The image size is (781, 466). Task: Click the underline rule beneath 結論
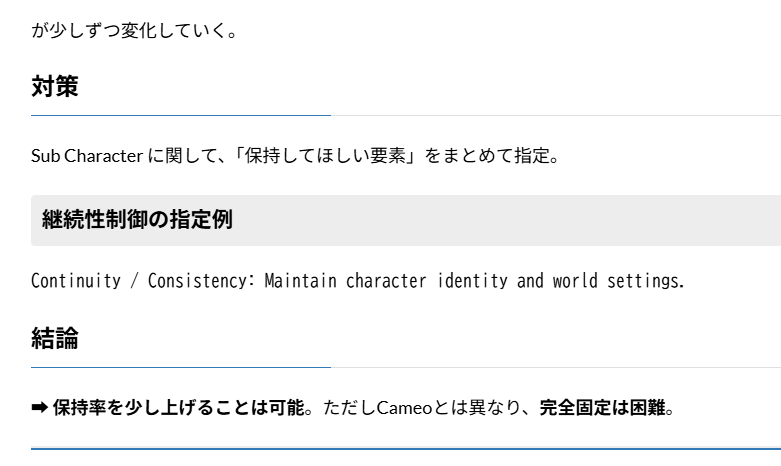(180, 368)
